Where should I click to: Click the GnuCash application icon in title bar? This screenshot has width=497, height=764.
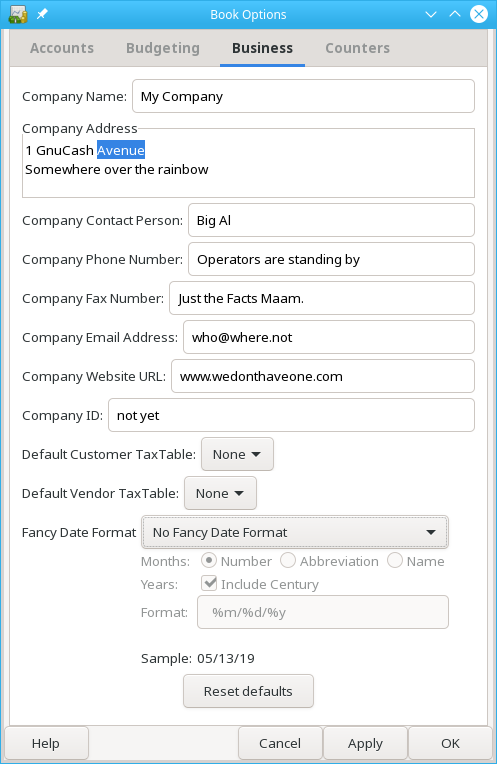pyautogui.click(x=18, y=15)
